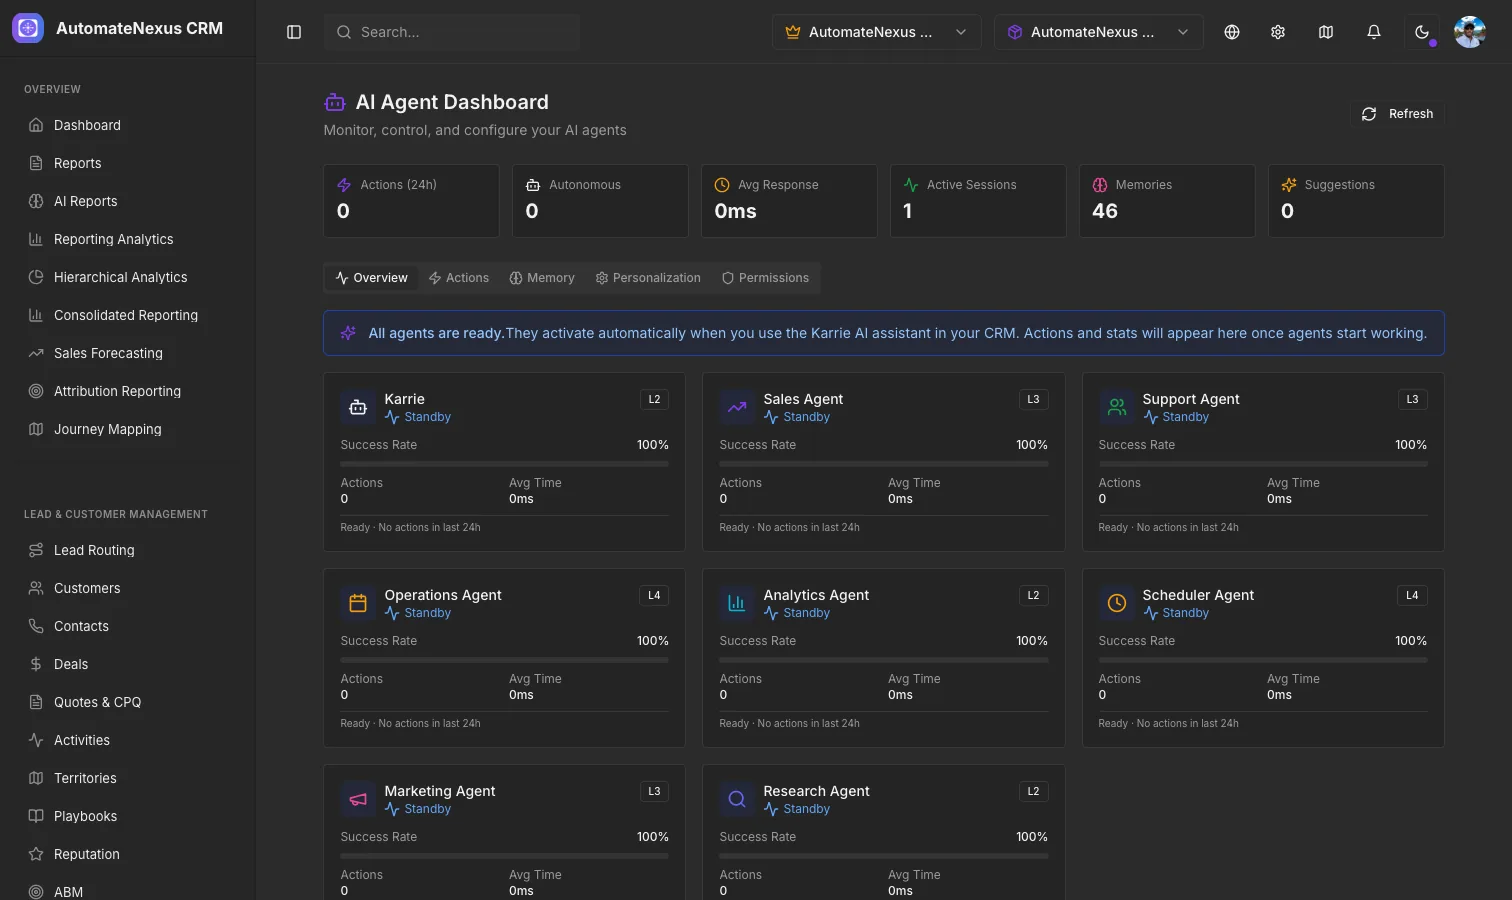Open Consolidated Reporting
1512x900 pixels.
pos(128,315)
